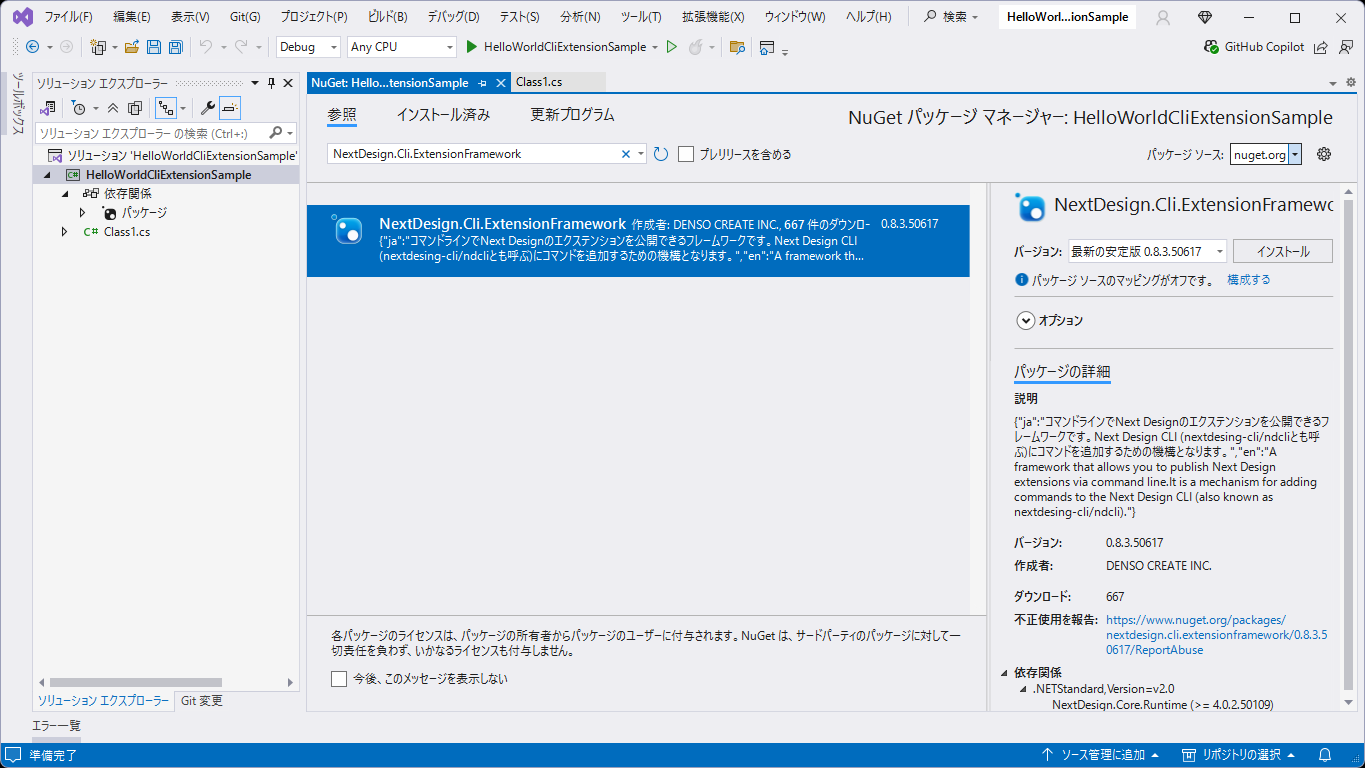Click the diamond icon next to the account icon

point(1204,17)
